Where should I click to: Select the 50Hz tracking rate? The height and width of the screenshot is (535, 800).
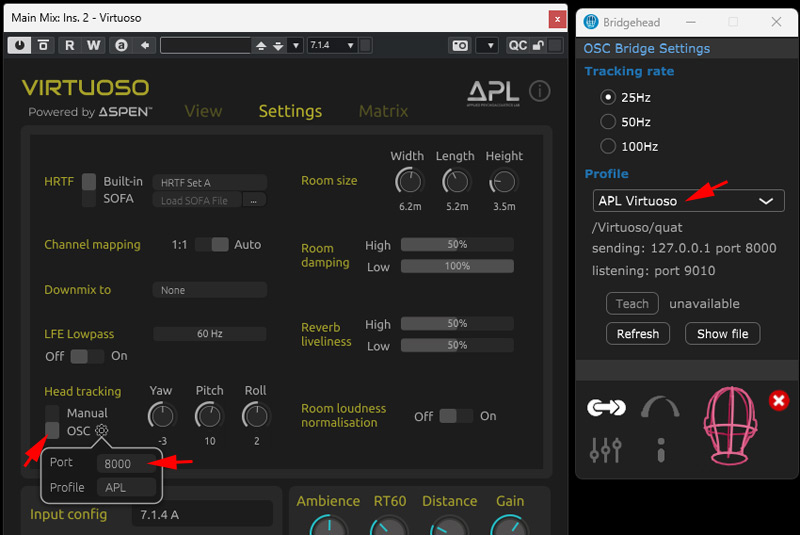click(x=607, y=122)
